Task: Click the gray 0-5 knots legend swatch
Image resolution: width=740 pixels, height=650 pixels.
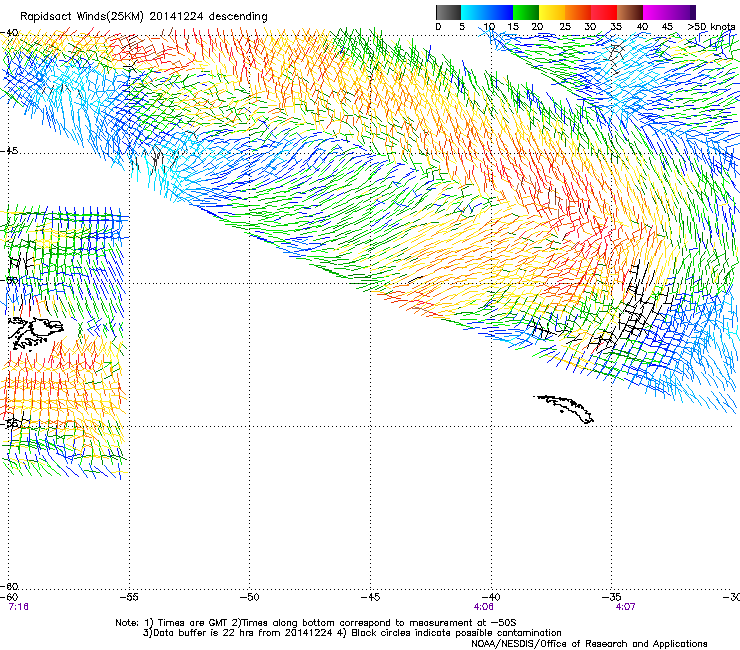Action: pyautogui.click(x=448, y=12)
